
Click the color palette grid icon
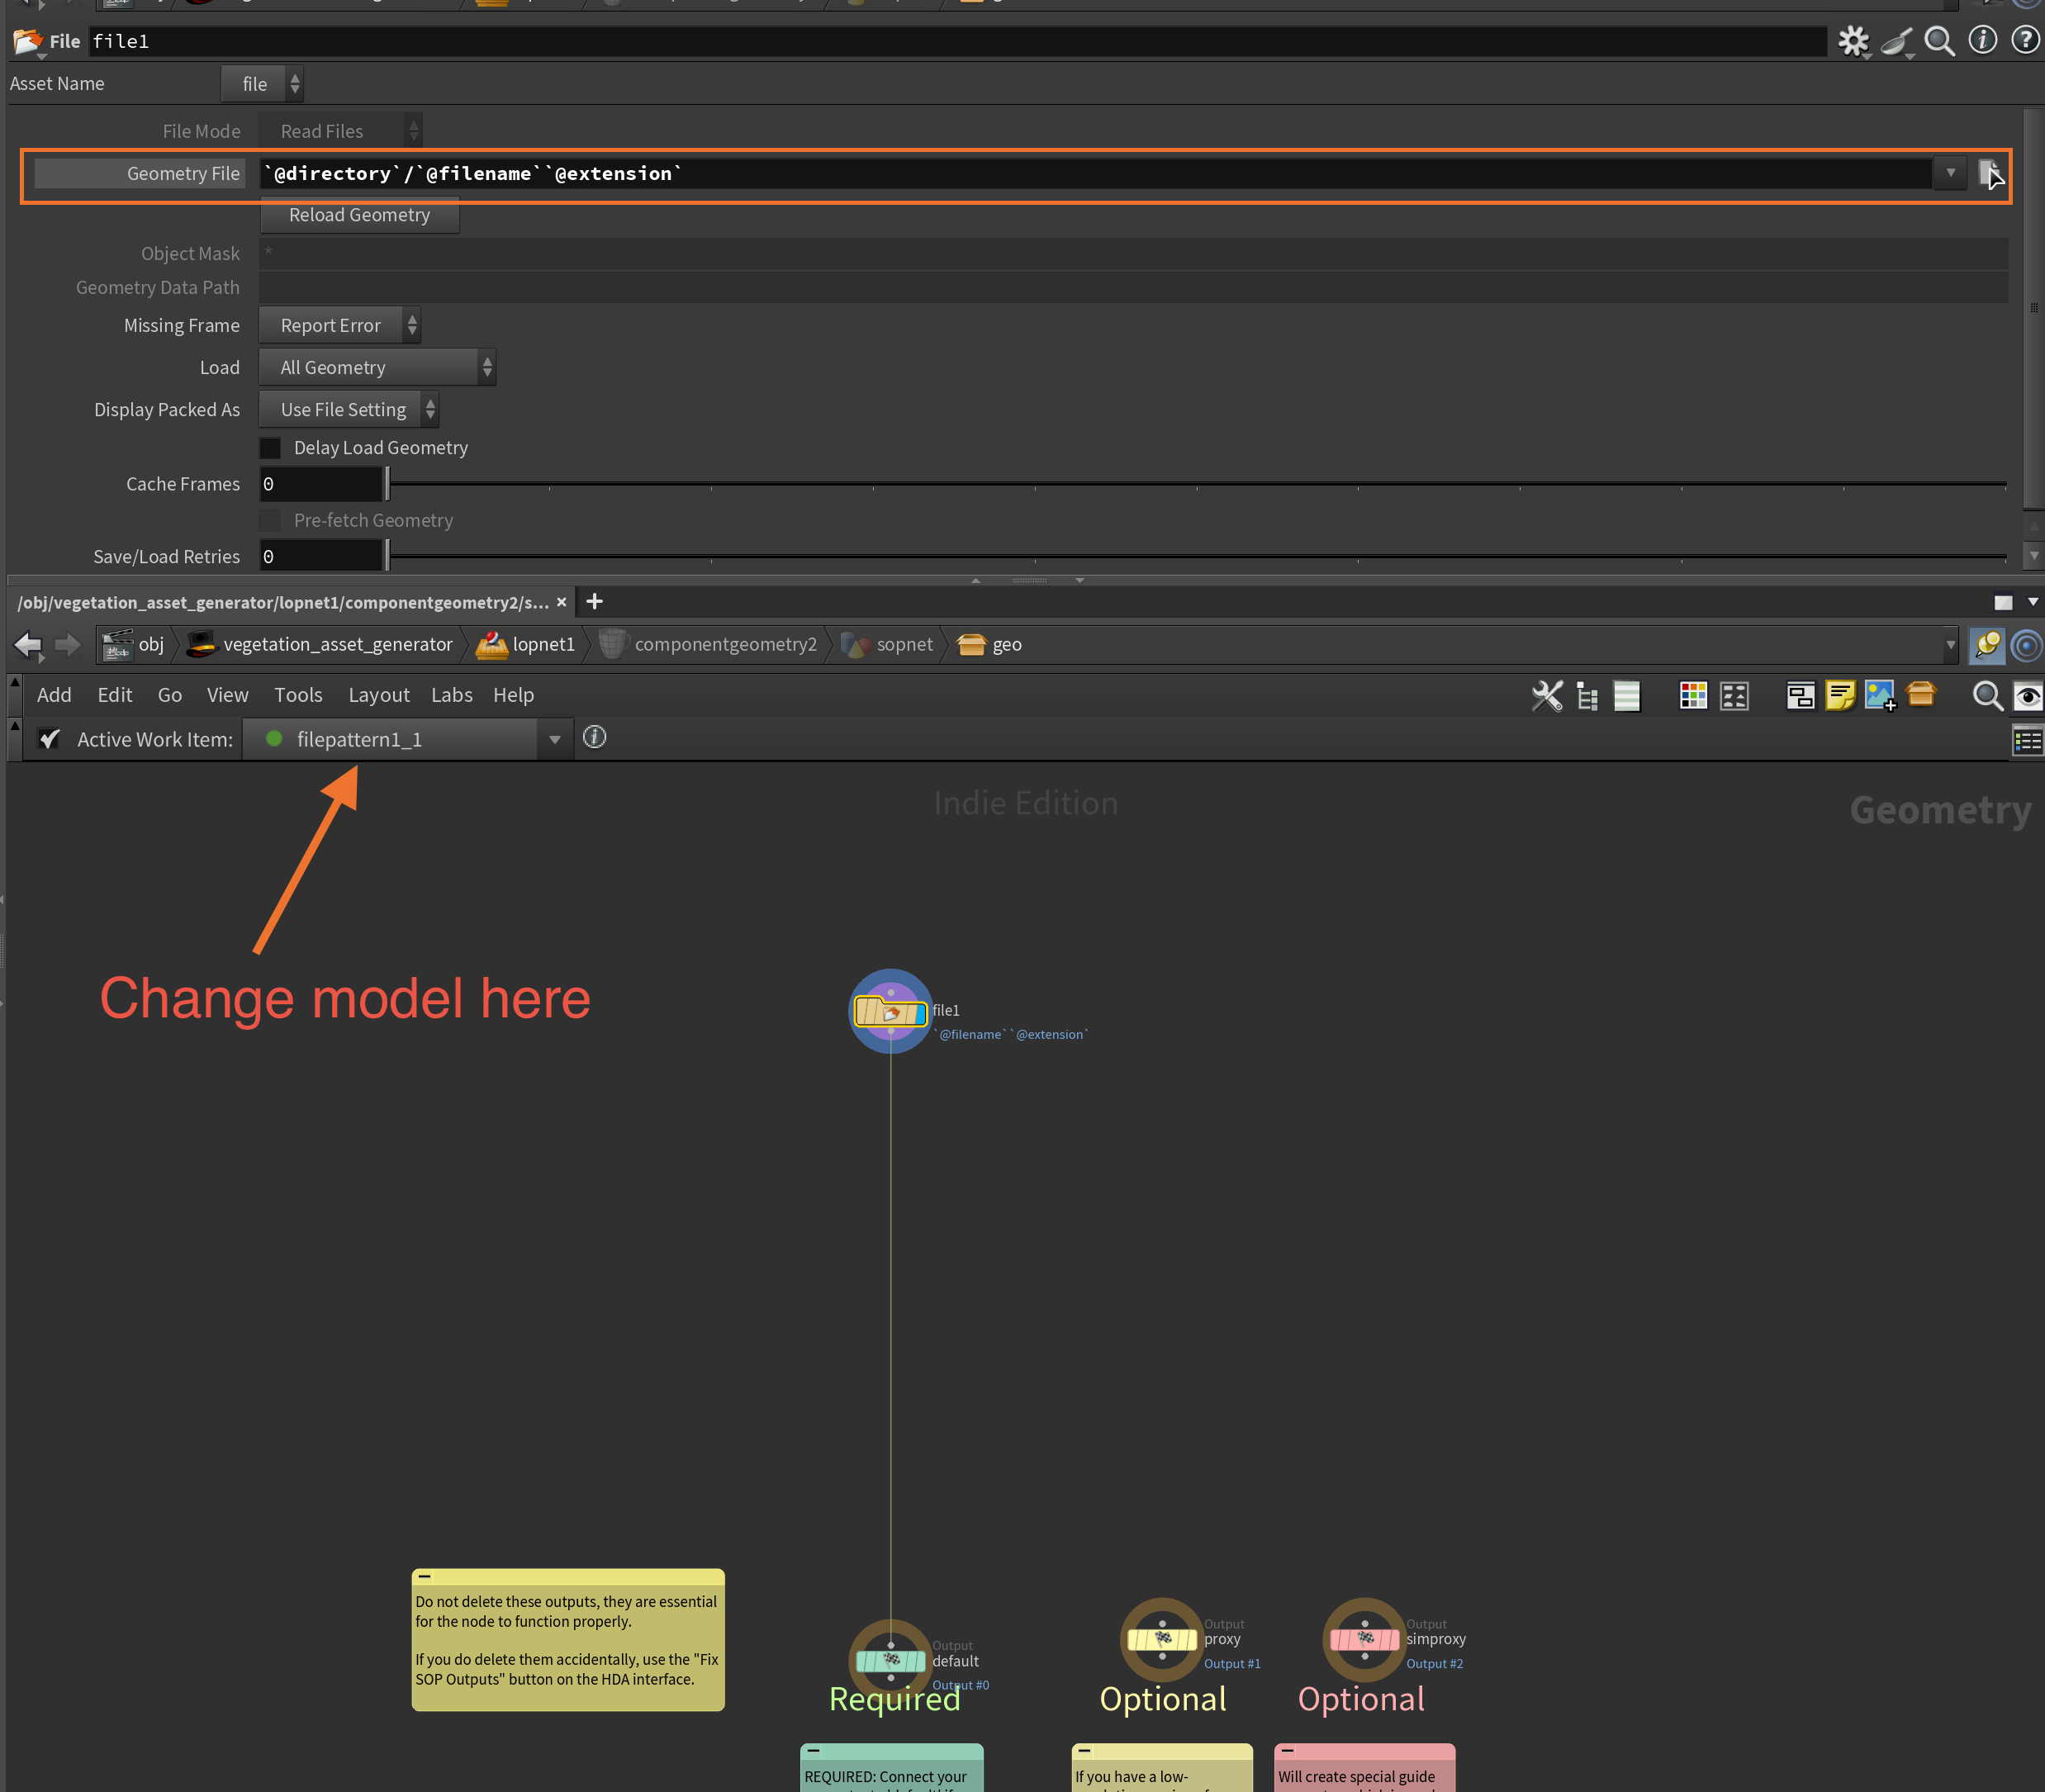[1693, 695]
